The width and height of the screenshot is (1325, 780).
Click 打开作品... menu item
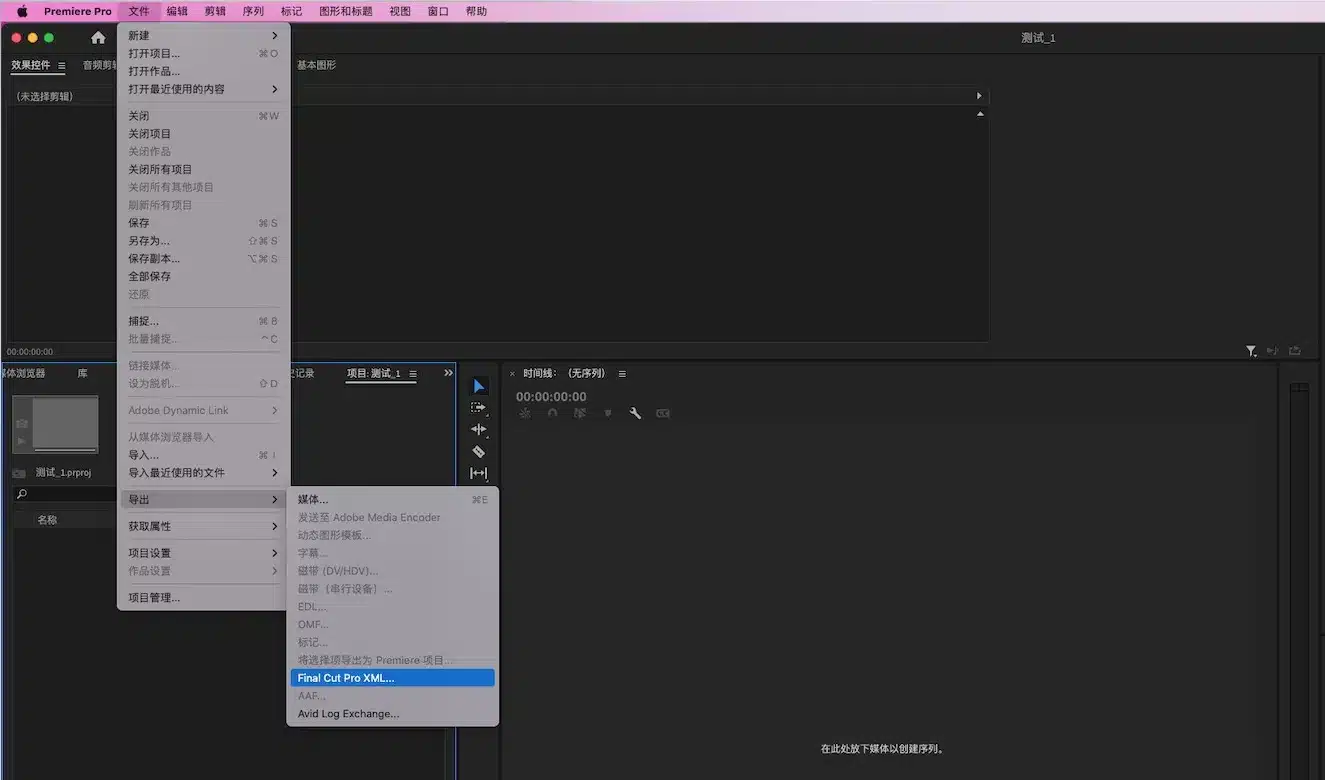[204, 71]
